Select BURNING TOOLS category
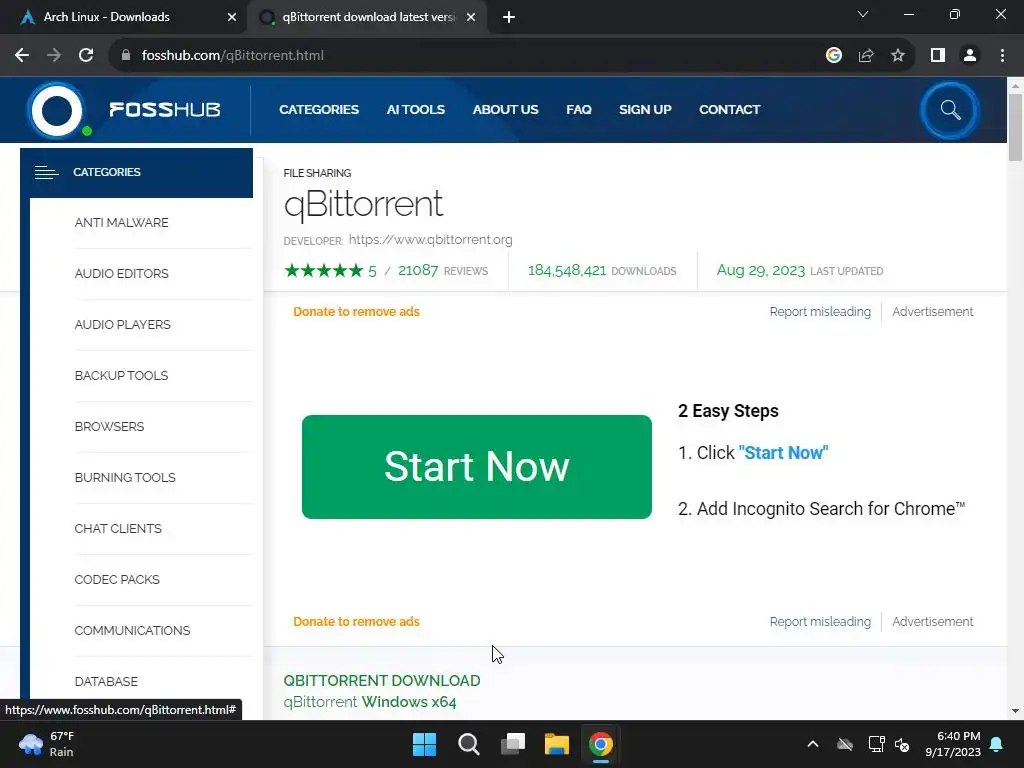The image size is (1024, 768). point(125,477)
